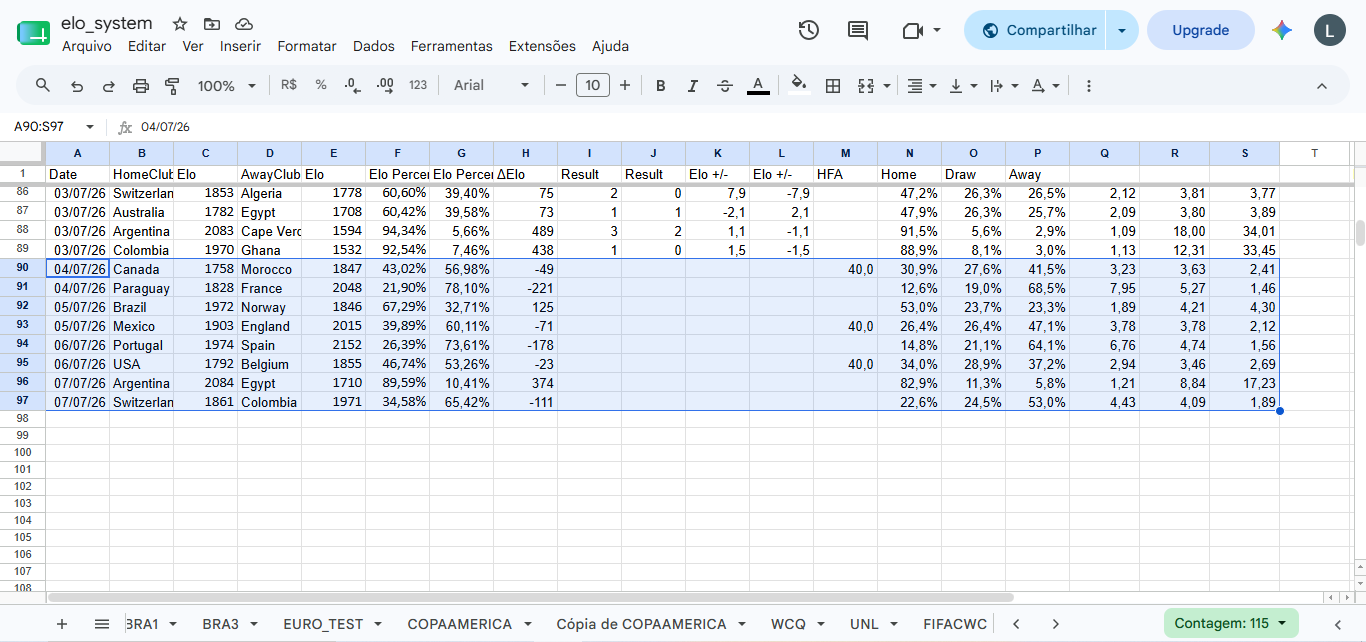Open the Google Sheets home icon

tap(33, 32)
